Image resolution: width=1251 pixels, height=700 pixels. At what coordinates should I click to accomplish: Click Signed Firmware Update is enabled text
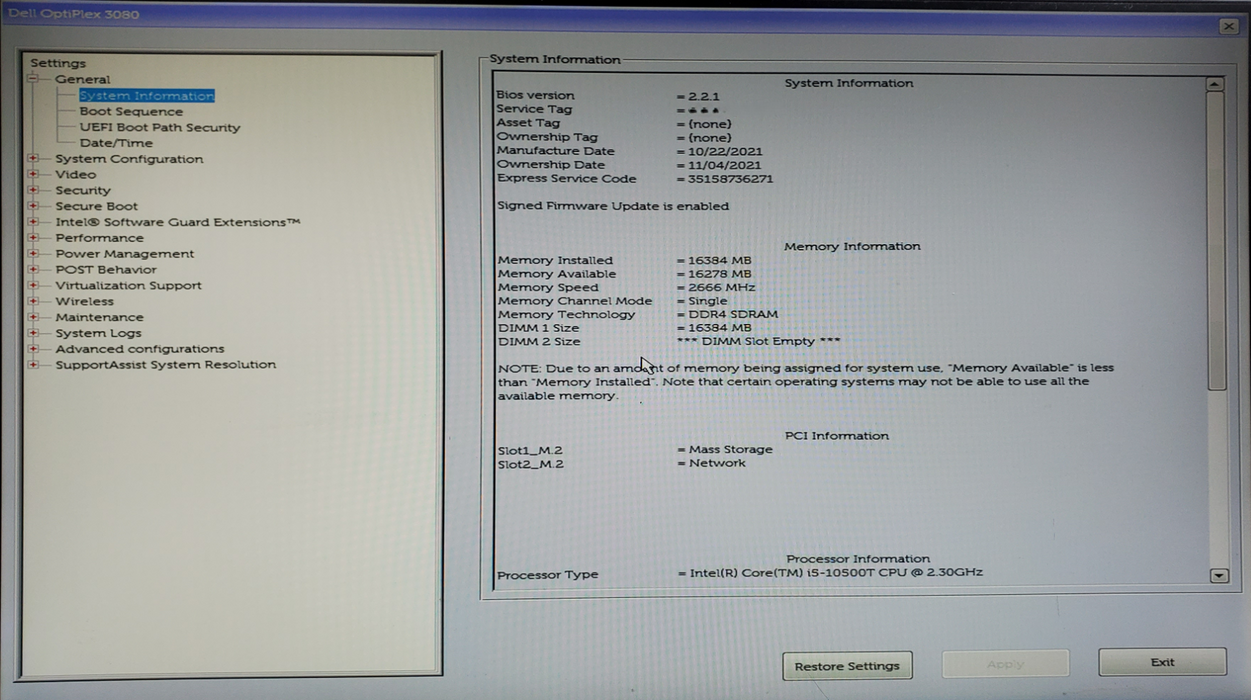[613, 206]
